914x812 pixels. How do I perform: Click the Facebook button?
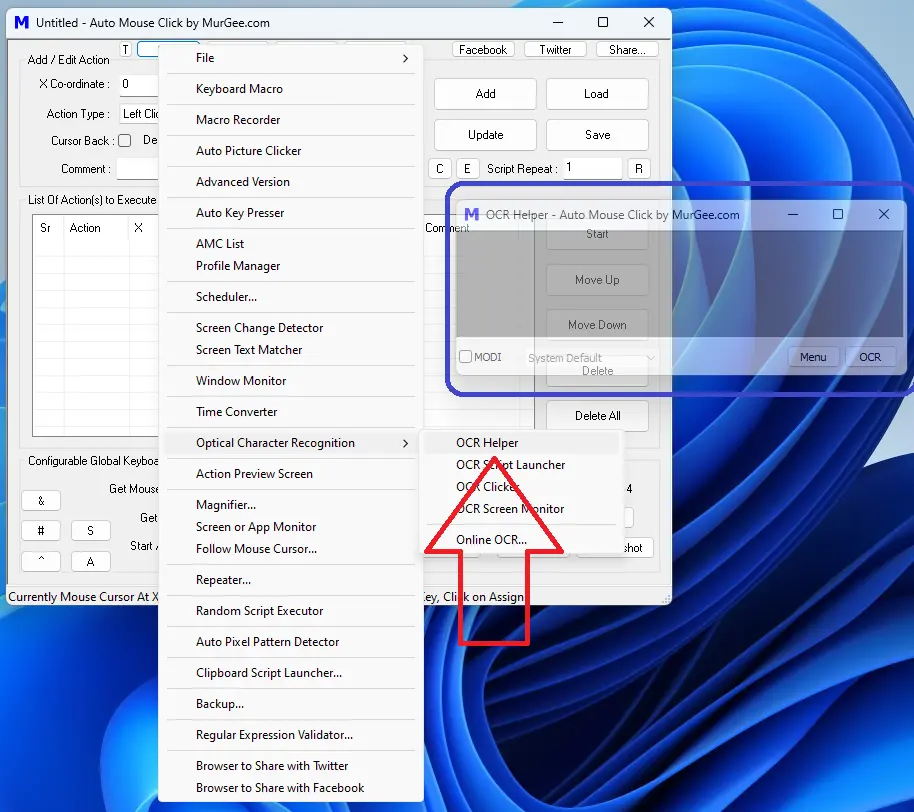(483, 50)
